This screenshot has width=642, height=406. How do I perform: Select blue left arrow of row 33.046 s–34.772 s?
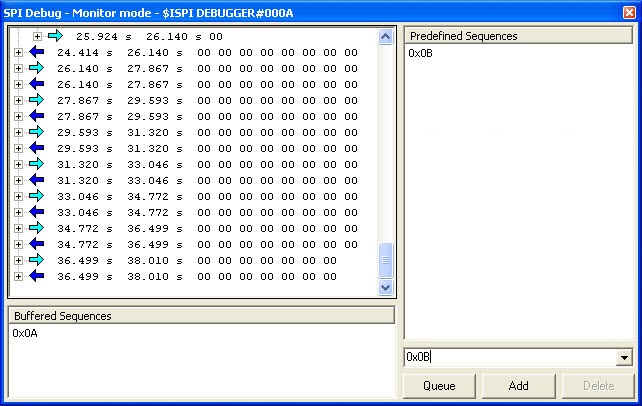37,212
